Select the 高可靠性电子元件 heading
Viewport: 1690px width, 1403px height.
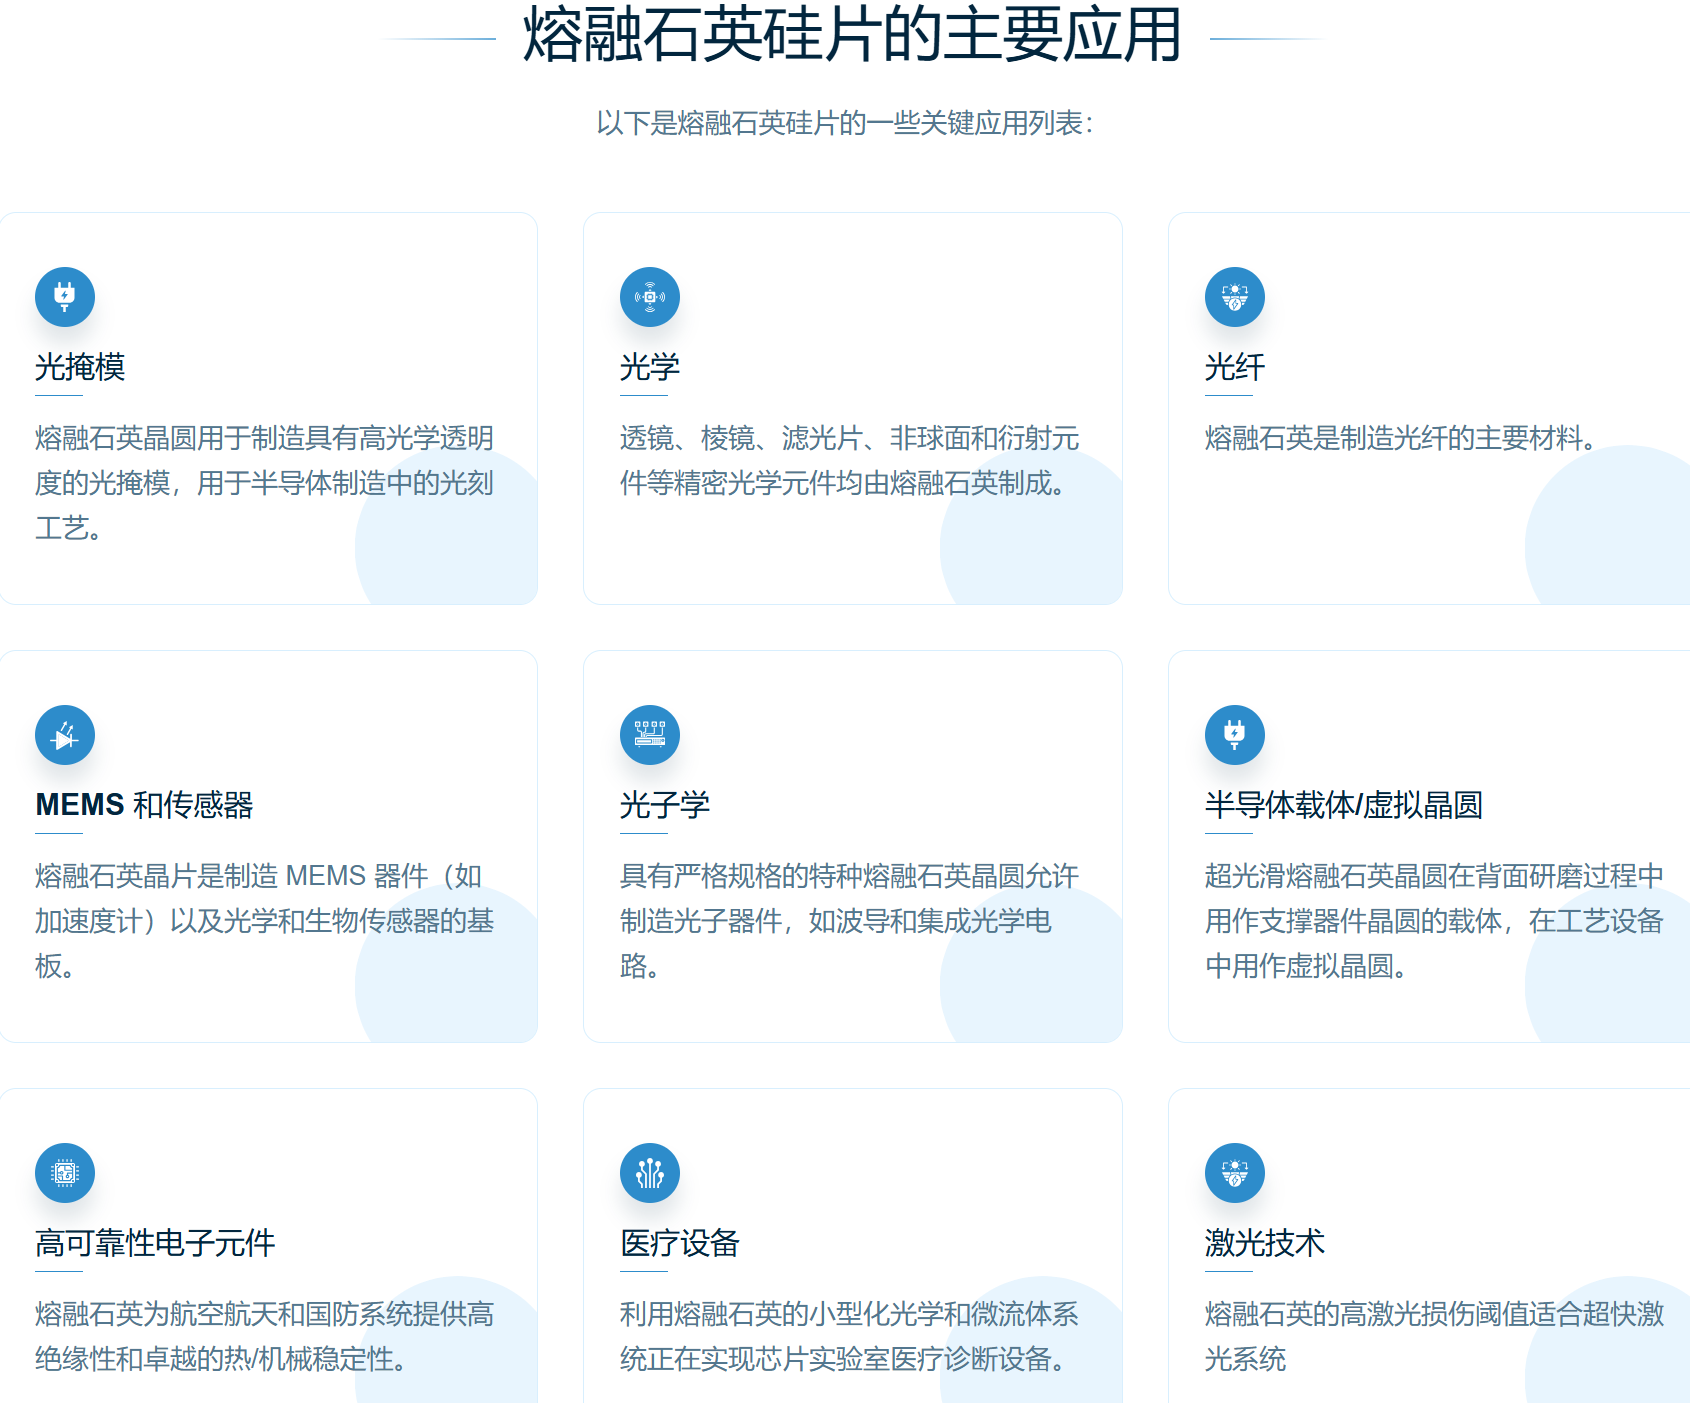[155, 1243]
